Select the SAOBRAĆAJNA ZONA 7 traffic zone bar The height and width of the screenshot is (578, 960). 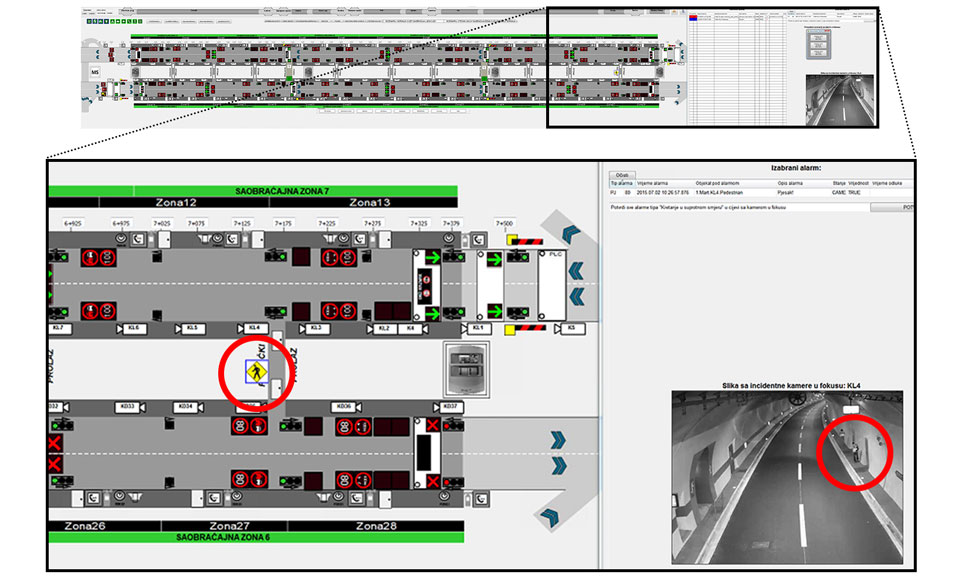[x=296, y=192]
